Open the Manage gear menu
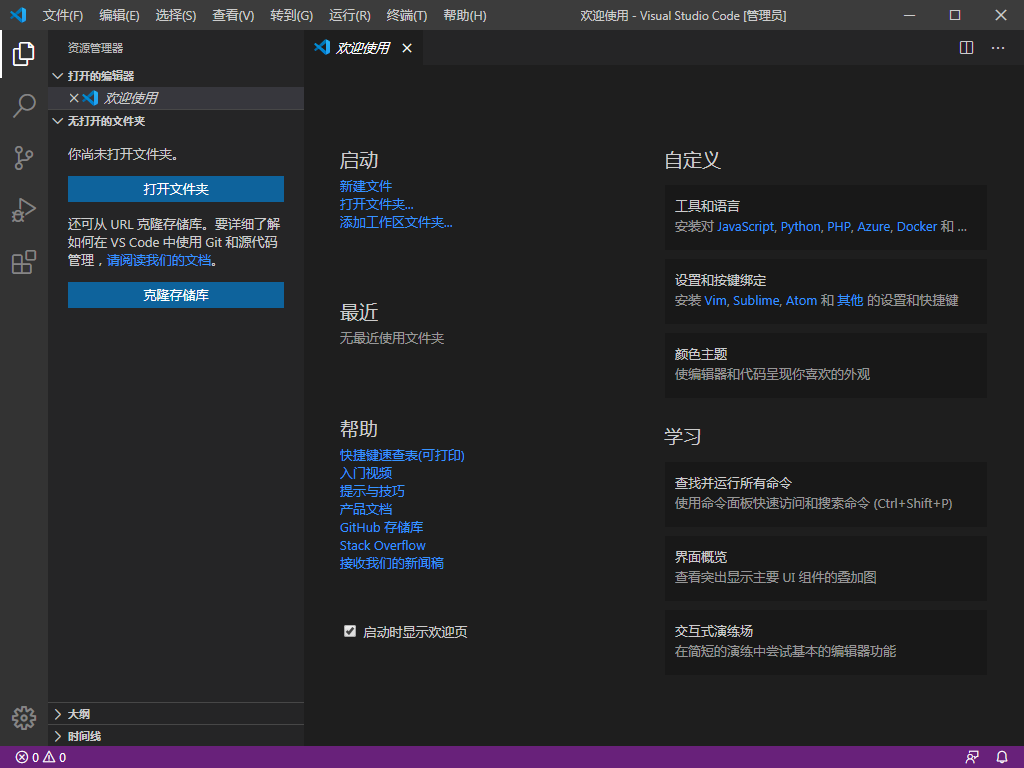 click(x=23, y=717)
